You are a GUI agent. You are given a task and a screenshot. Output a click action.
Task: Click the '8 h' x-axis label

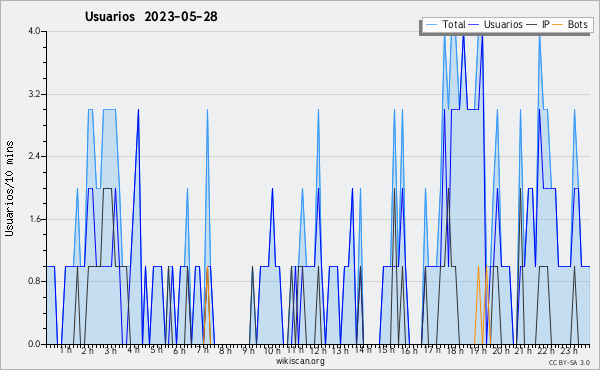[225, 351]
